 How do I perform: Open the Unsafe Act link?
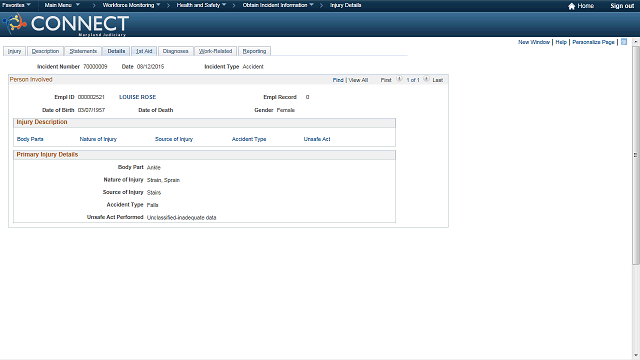tap(317, 139)
